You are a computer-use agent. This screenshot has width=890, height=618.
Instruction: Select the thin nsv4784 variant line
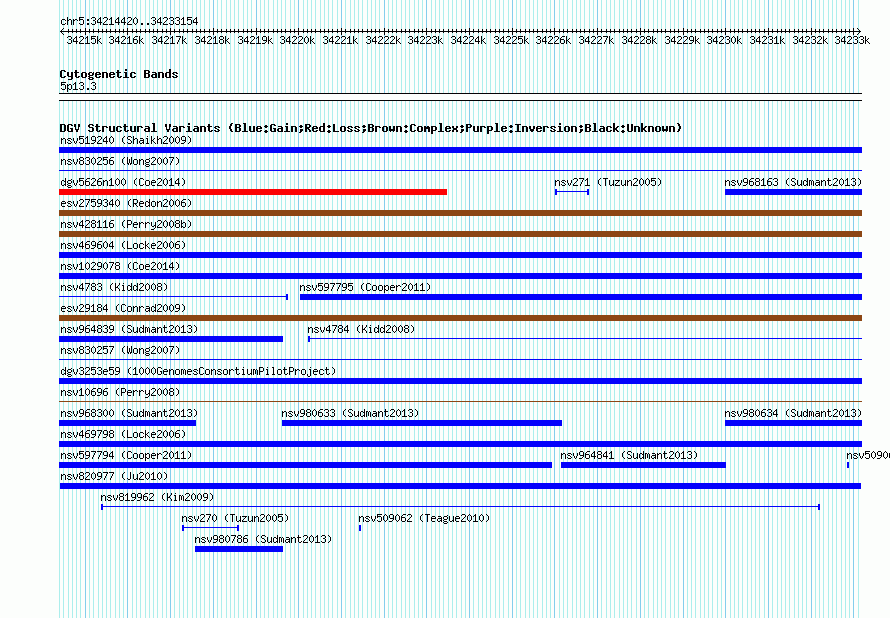585,339
